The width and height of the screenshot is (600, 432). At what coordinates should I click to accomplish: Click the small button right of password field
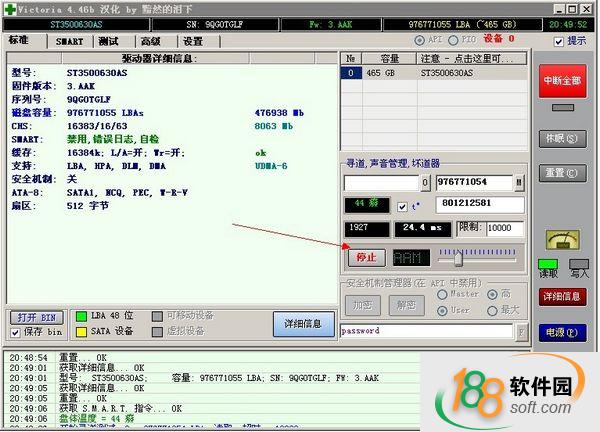(x=521, y=332)
